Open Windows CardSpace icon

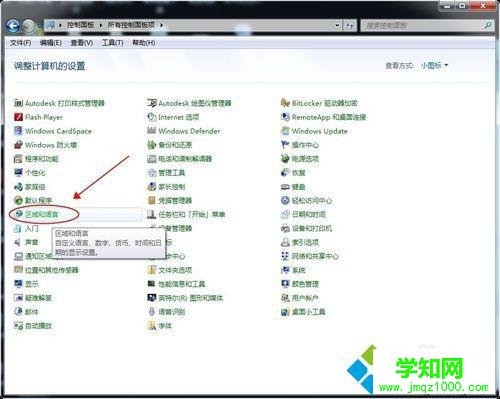point(18,131)
